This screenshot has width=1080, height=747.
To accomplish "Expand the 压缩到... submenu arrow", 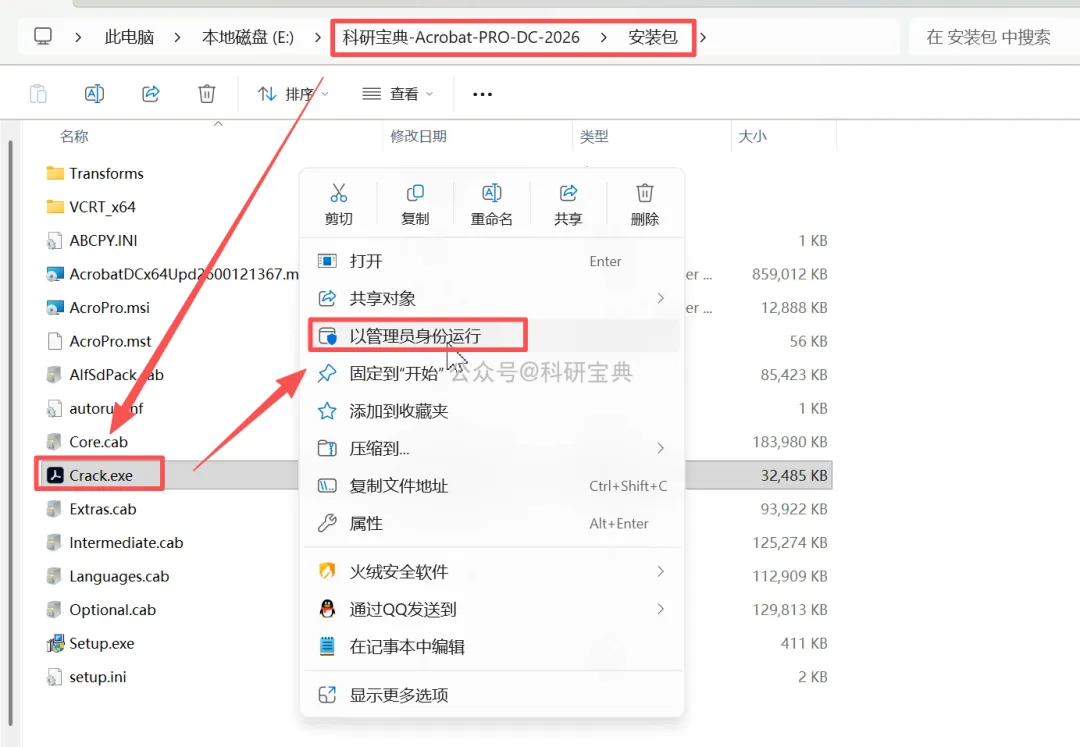I will pyautogui.click(x=661, y=448).
